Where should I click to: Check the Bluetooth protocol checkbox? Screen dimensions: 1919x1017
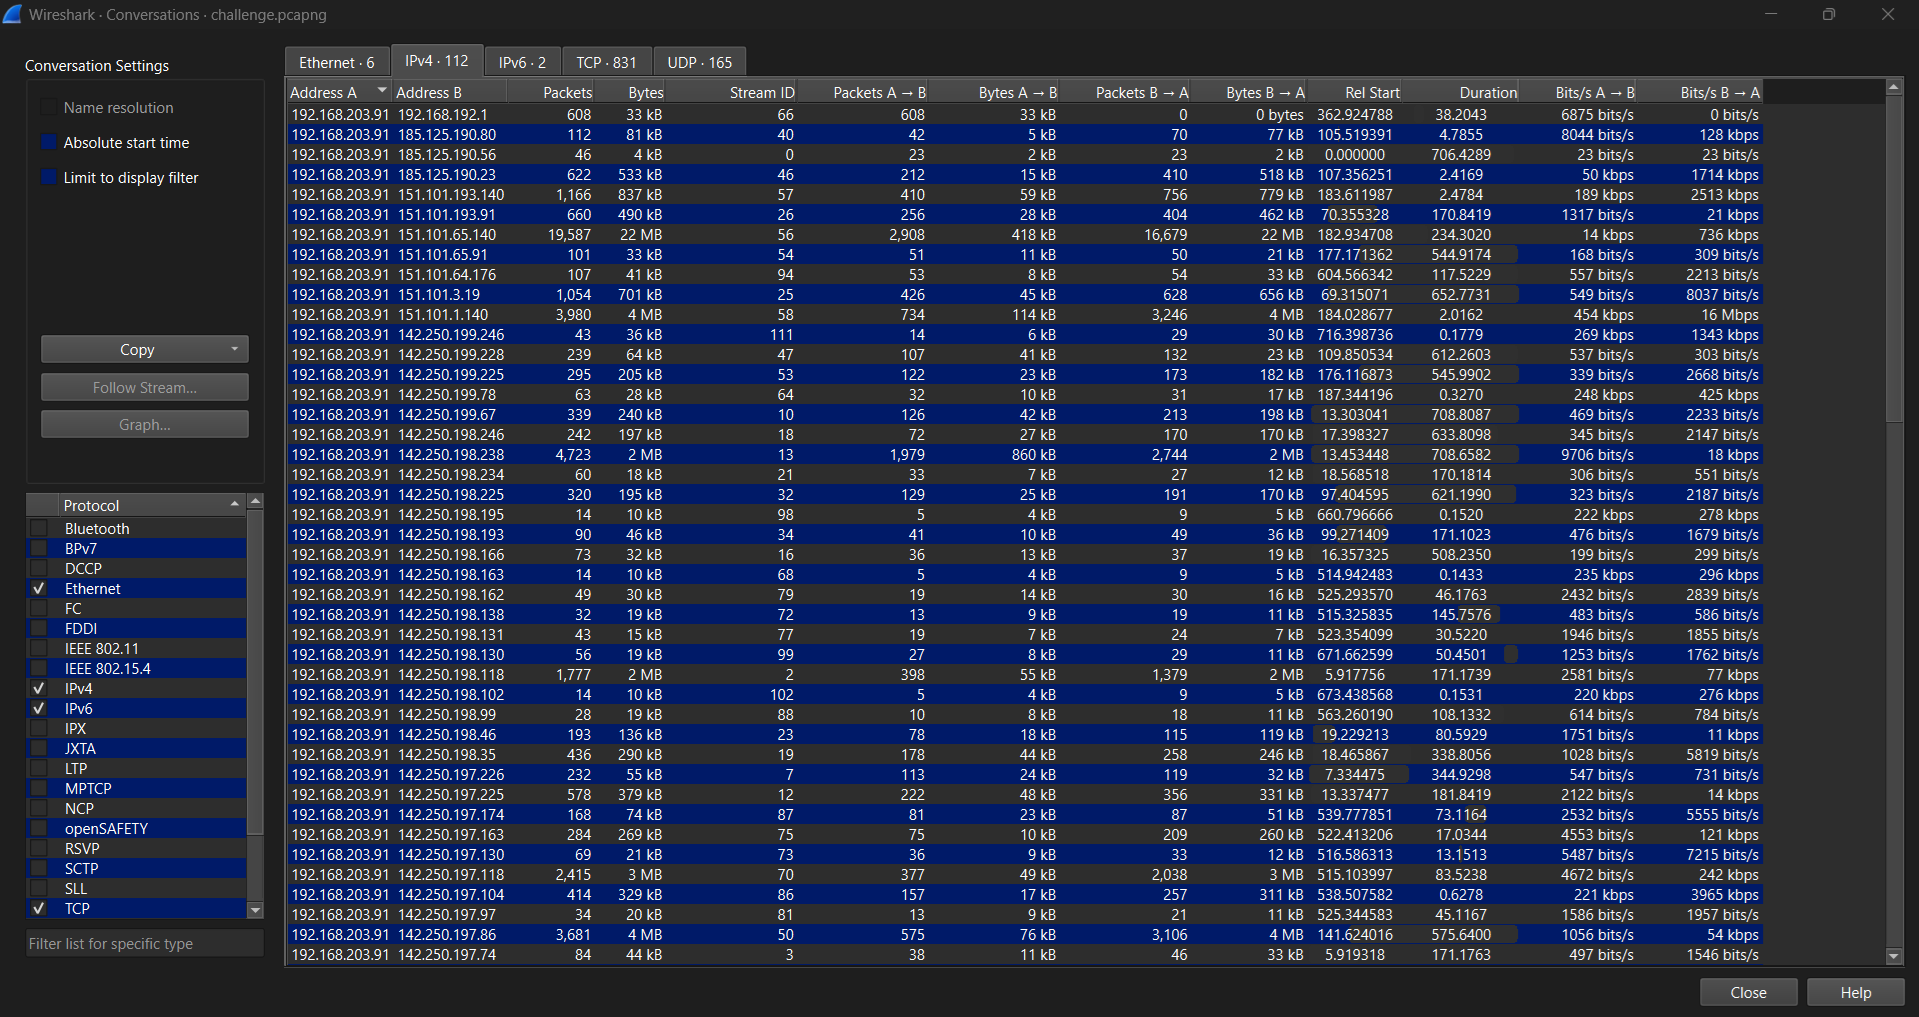coord(39,528)
